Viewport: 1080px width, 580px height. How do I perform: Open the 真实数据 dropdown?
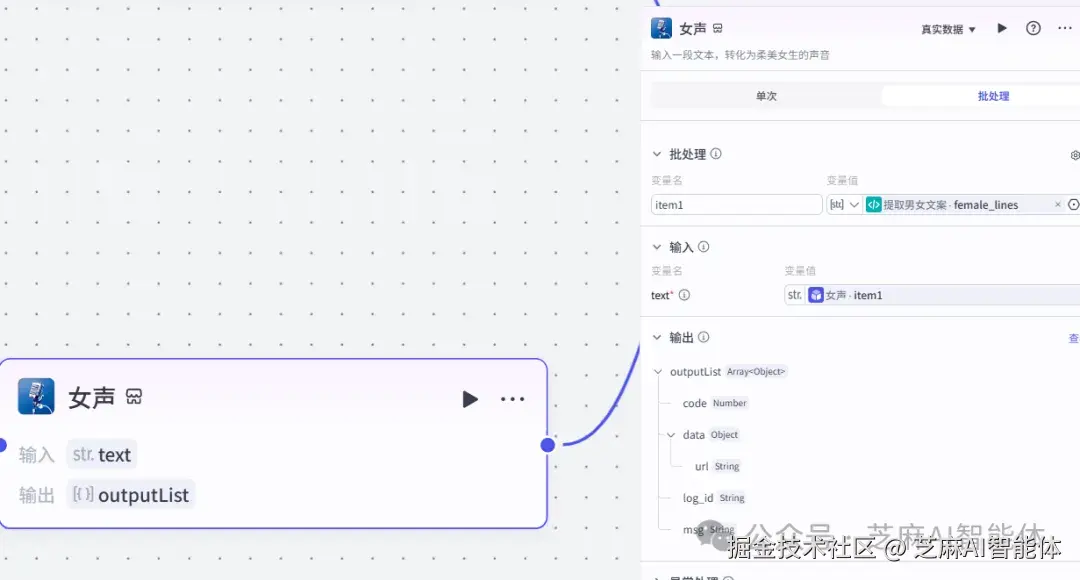tap(948, 28)
